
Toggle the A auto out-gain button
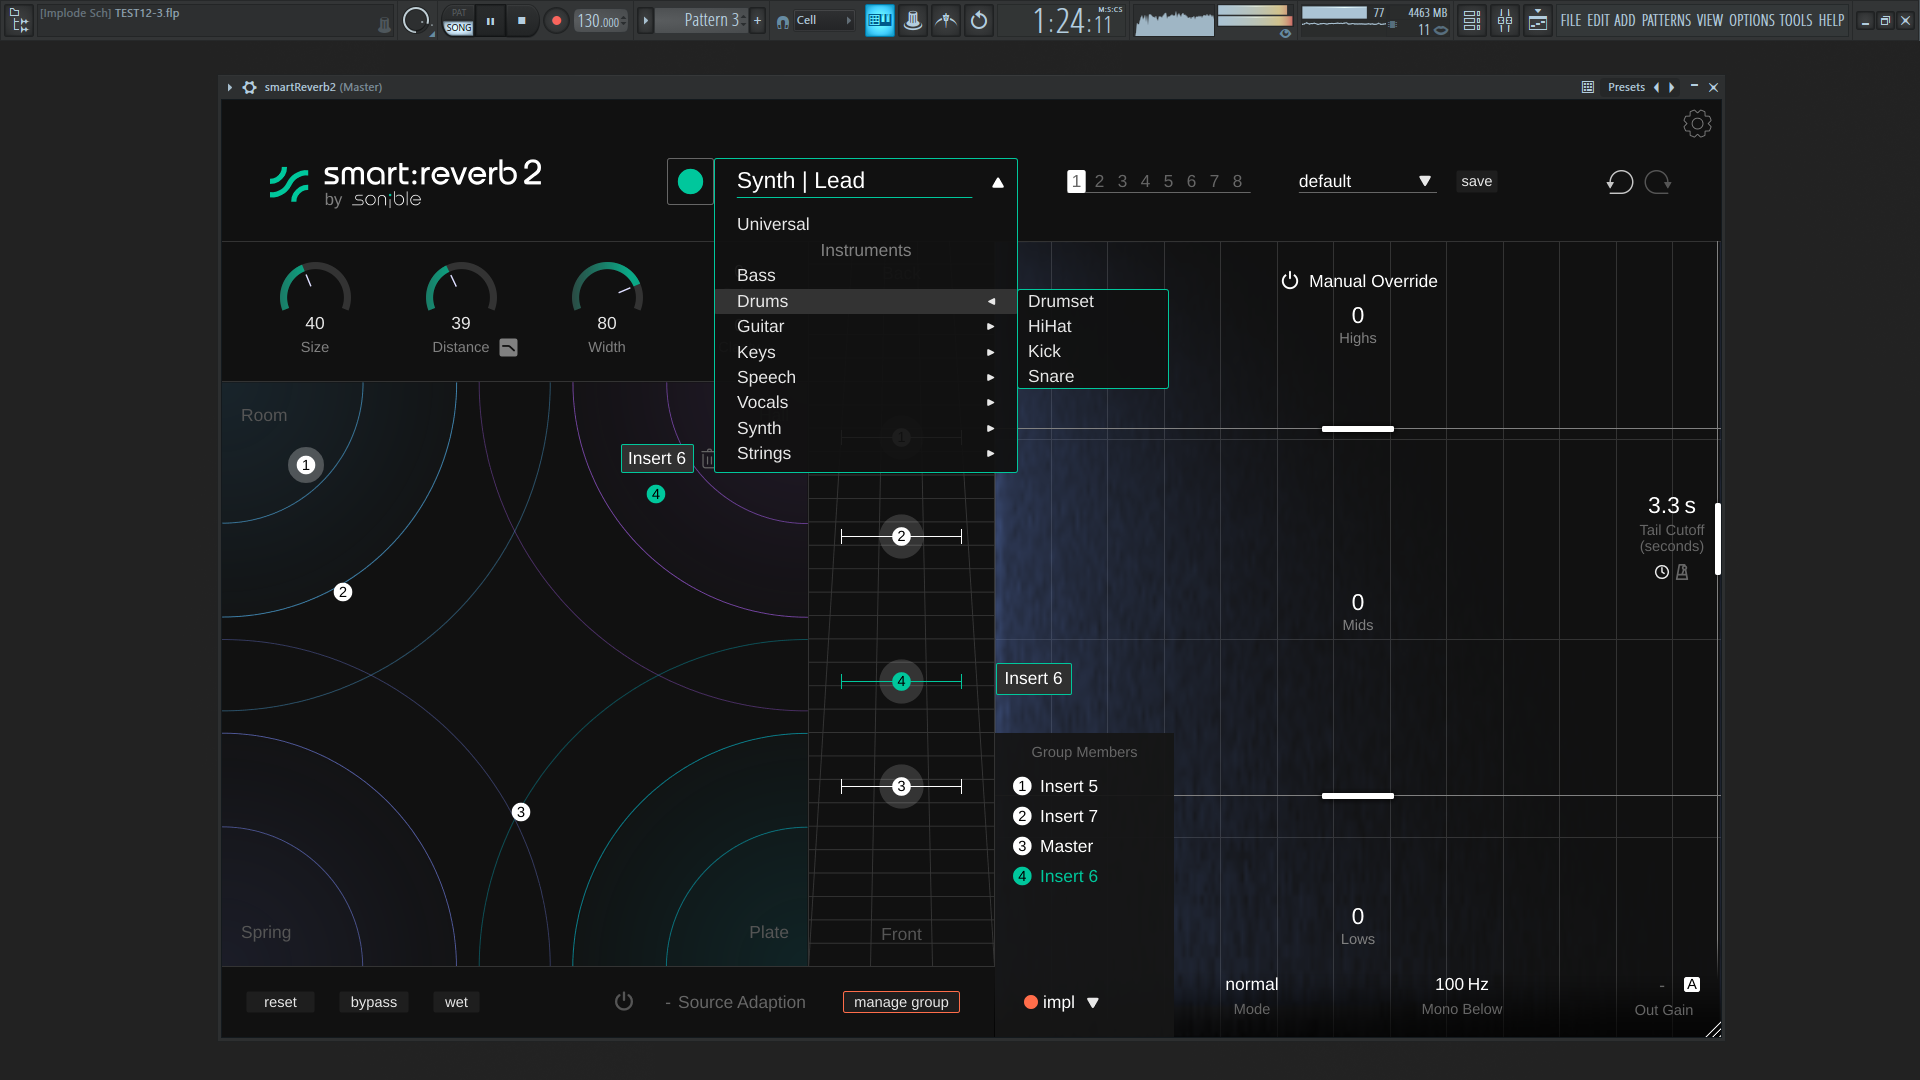pos(1692,984)
